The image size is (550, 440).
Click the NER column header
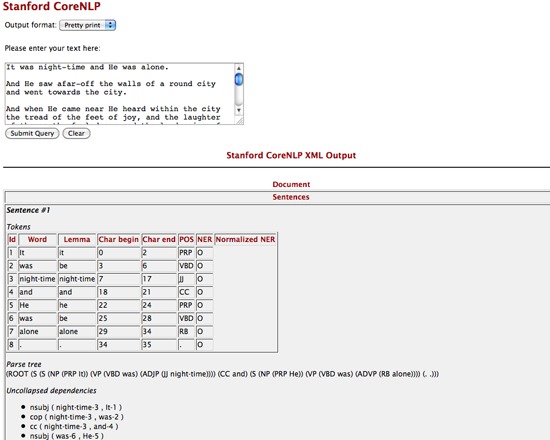click(x=204, y=240)
